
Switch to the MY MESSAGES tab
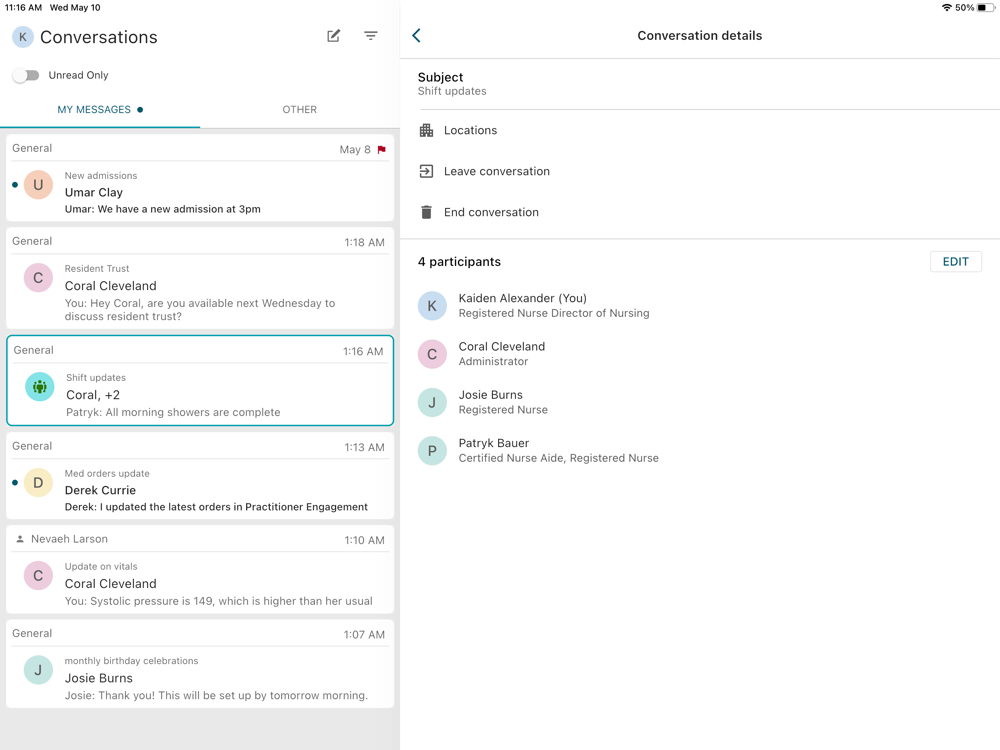[100, 110]
